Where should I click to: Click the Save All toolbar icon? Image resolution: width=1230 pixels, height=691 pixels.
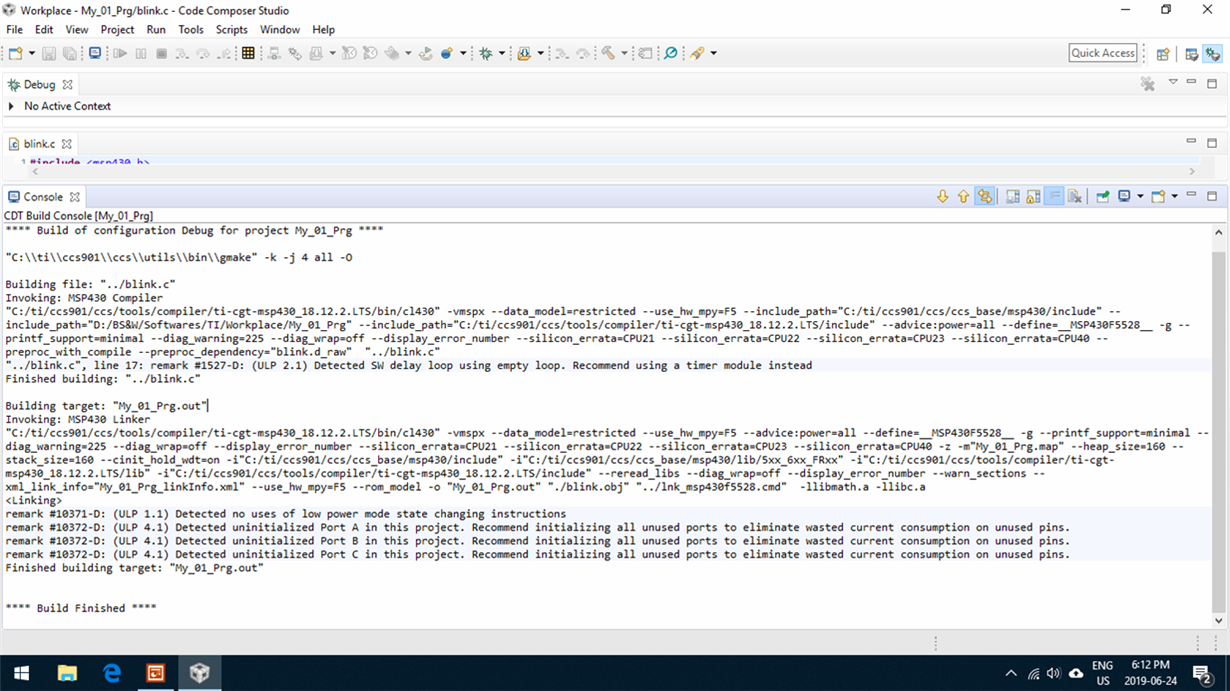click(69, 53)
